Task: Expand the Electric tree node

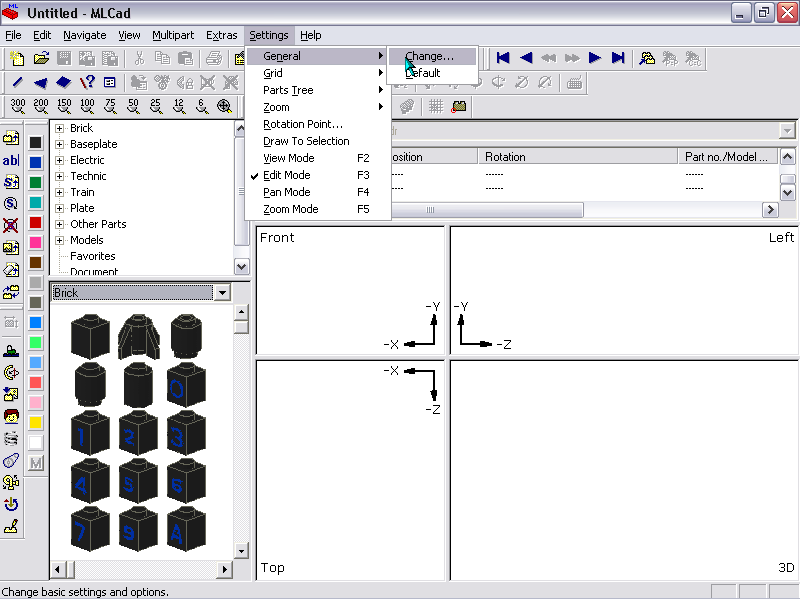Action: pyautogui.click(x=59, y=160)
